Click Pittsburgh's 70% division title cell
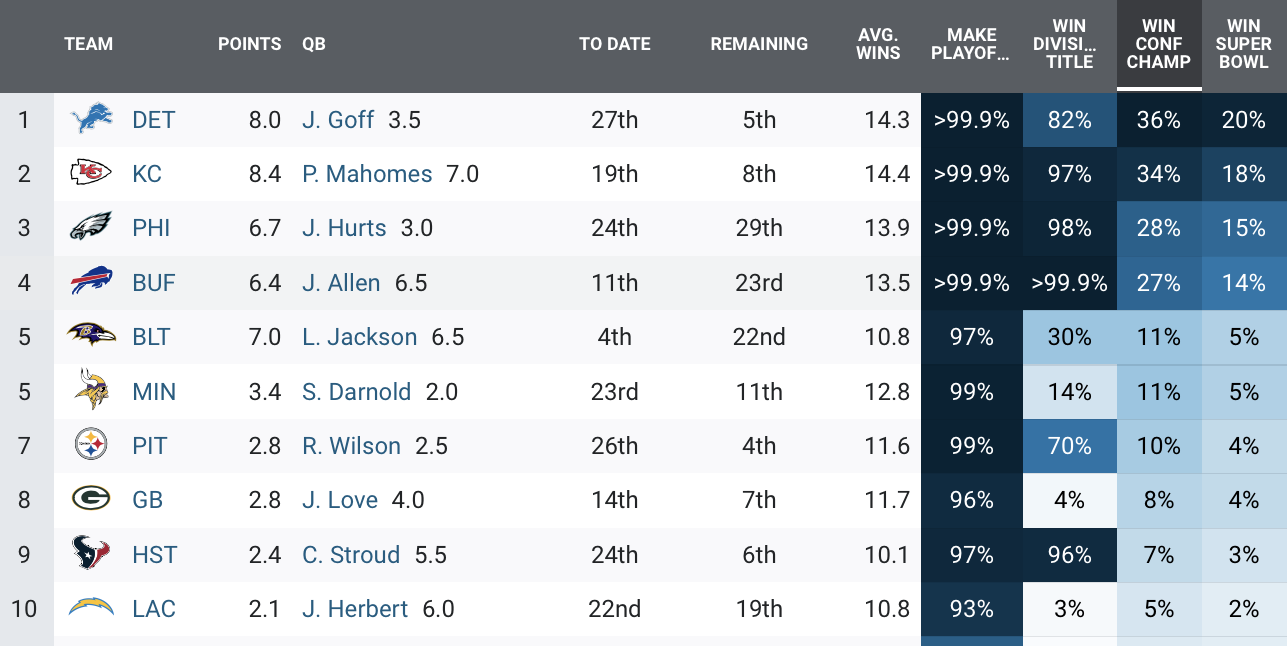This screenshot has width=1288, height=646. pyautogui.click(x=1069, y=445)
